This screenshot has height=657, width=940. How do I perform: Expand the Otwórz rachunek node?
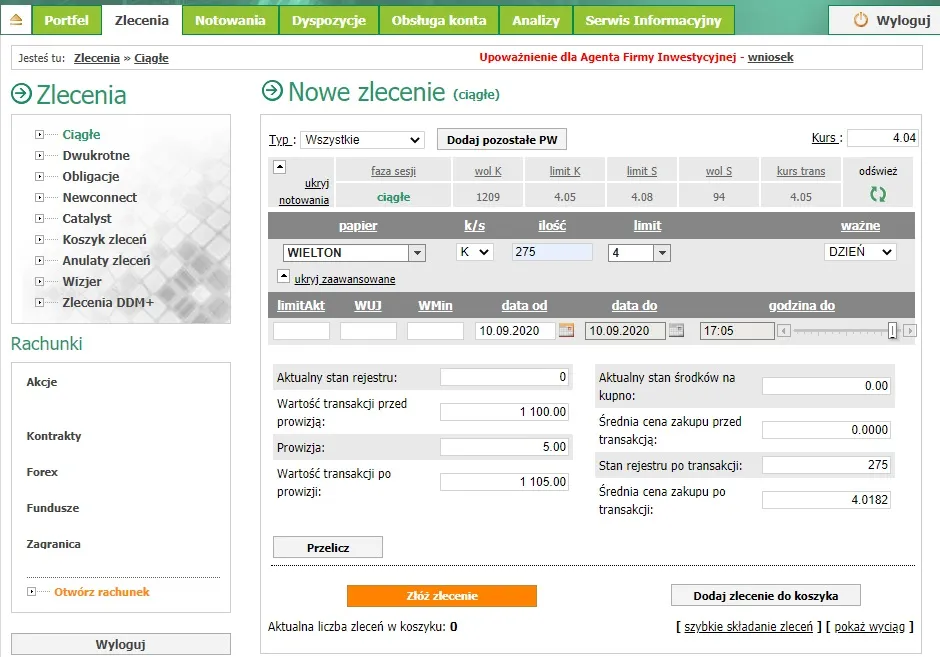[31, 592]
